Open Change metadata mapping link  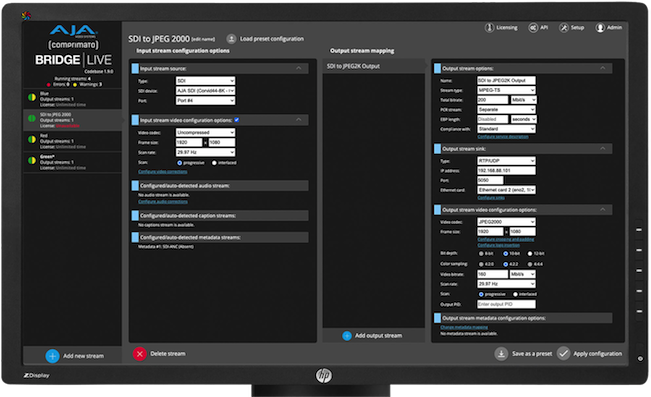(464, 327)
